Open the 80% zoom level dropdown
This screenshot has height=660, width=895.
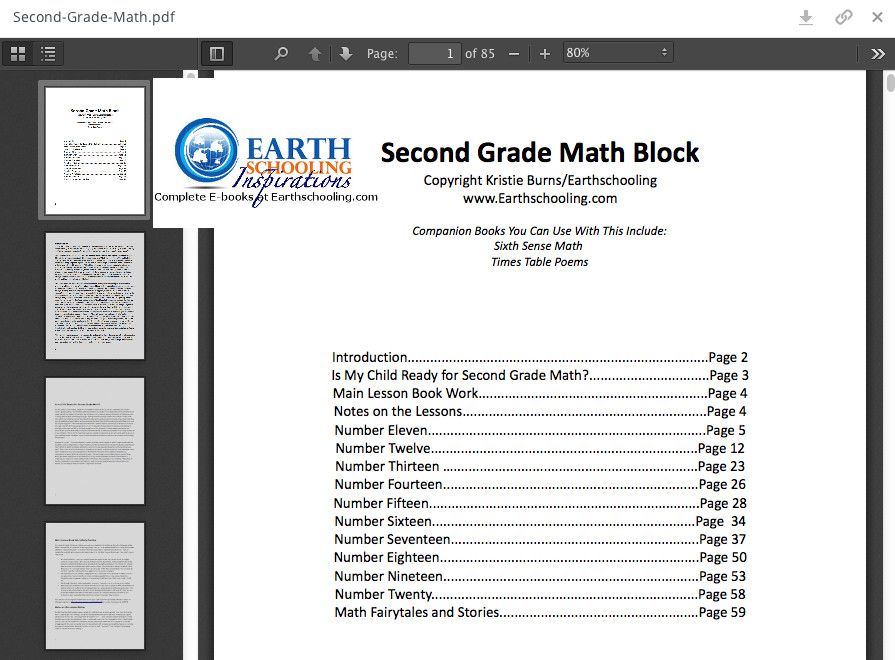point(618,53)
